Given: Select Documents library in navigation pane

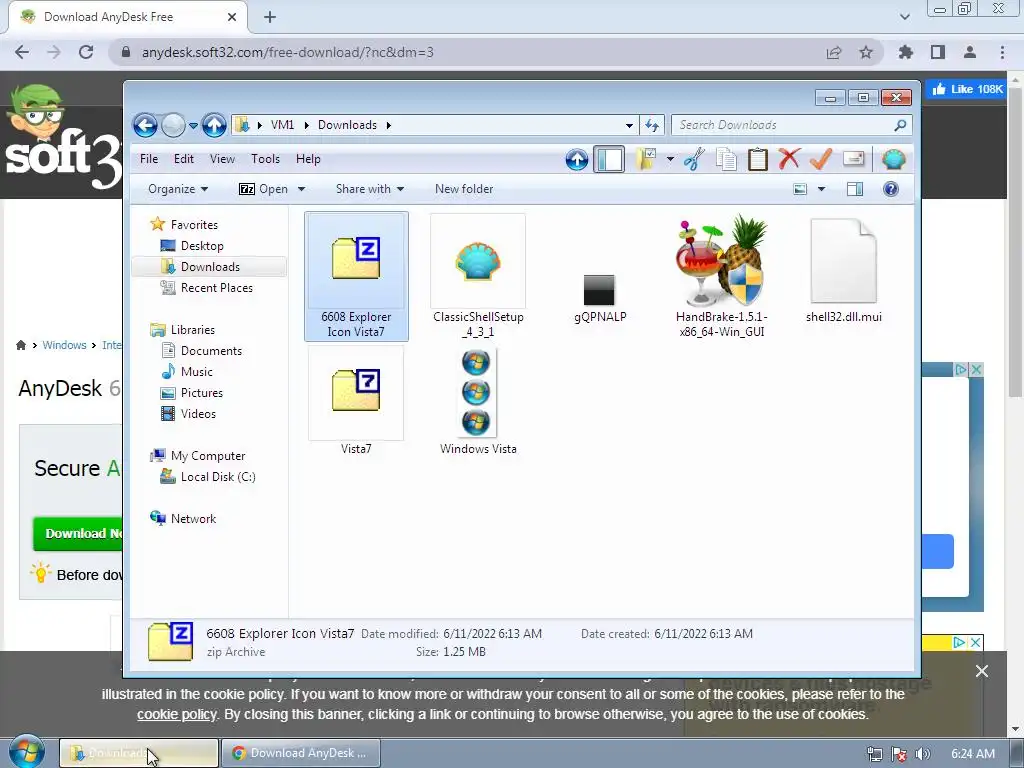Looking at the screenshot, I should click(x=211, y=351).
